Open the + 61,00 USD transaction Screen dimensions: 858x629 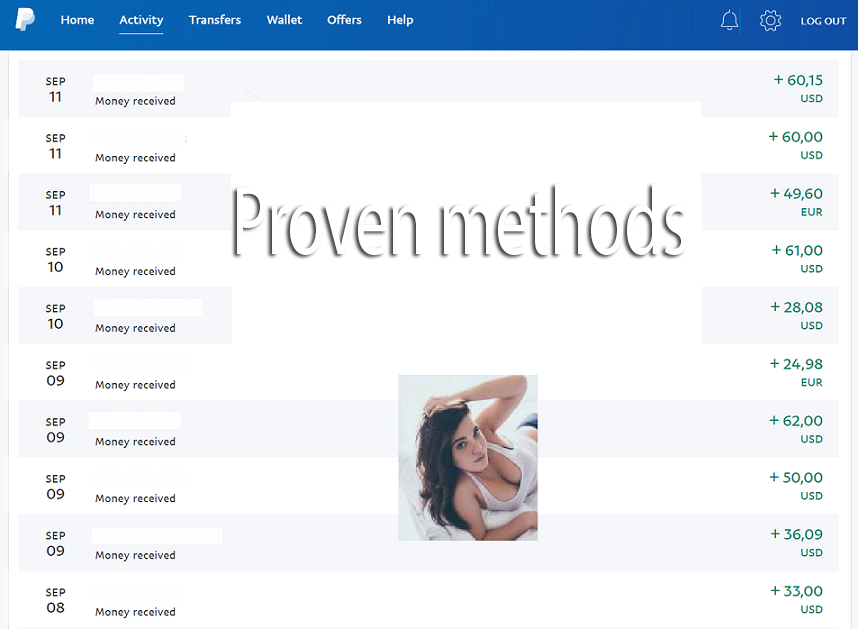pos(428,259)
